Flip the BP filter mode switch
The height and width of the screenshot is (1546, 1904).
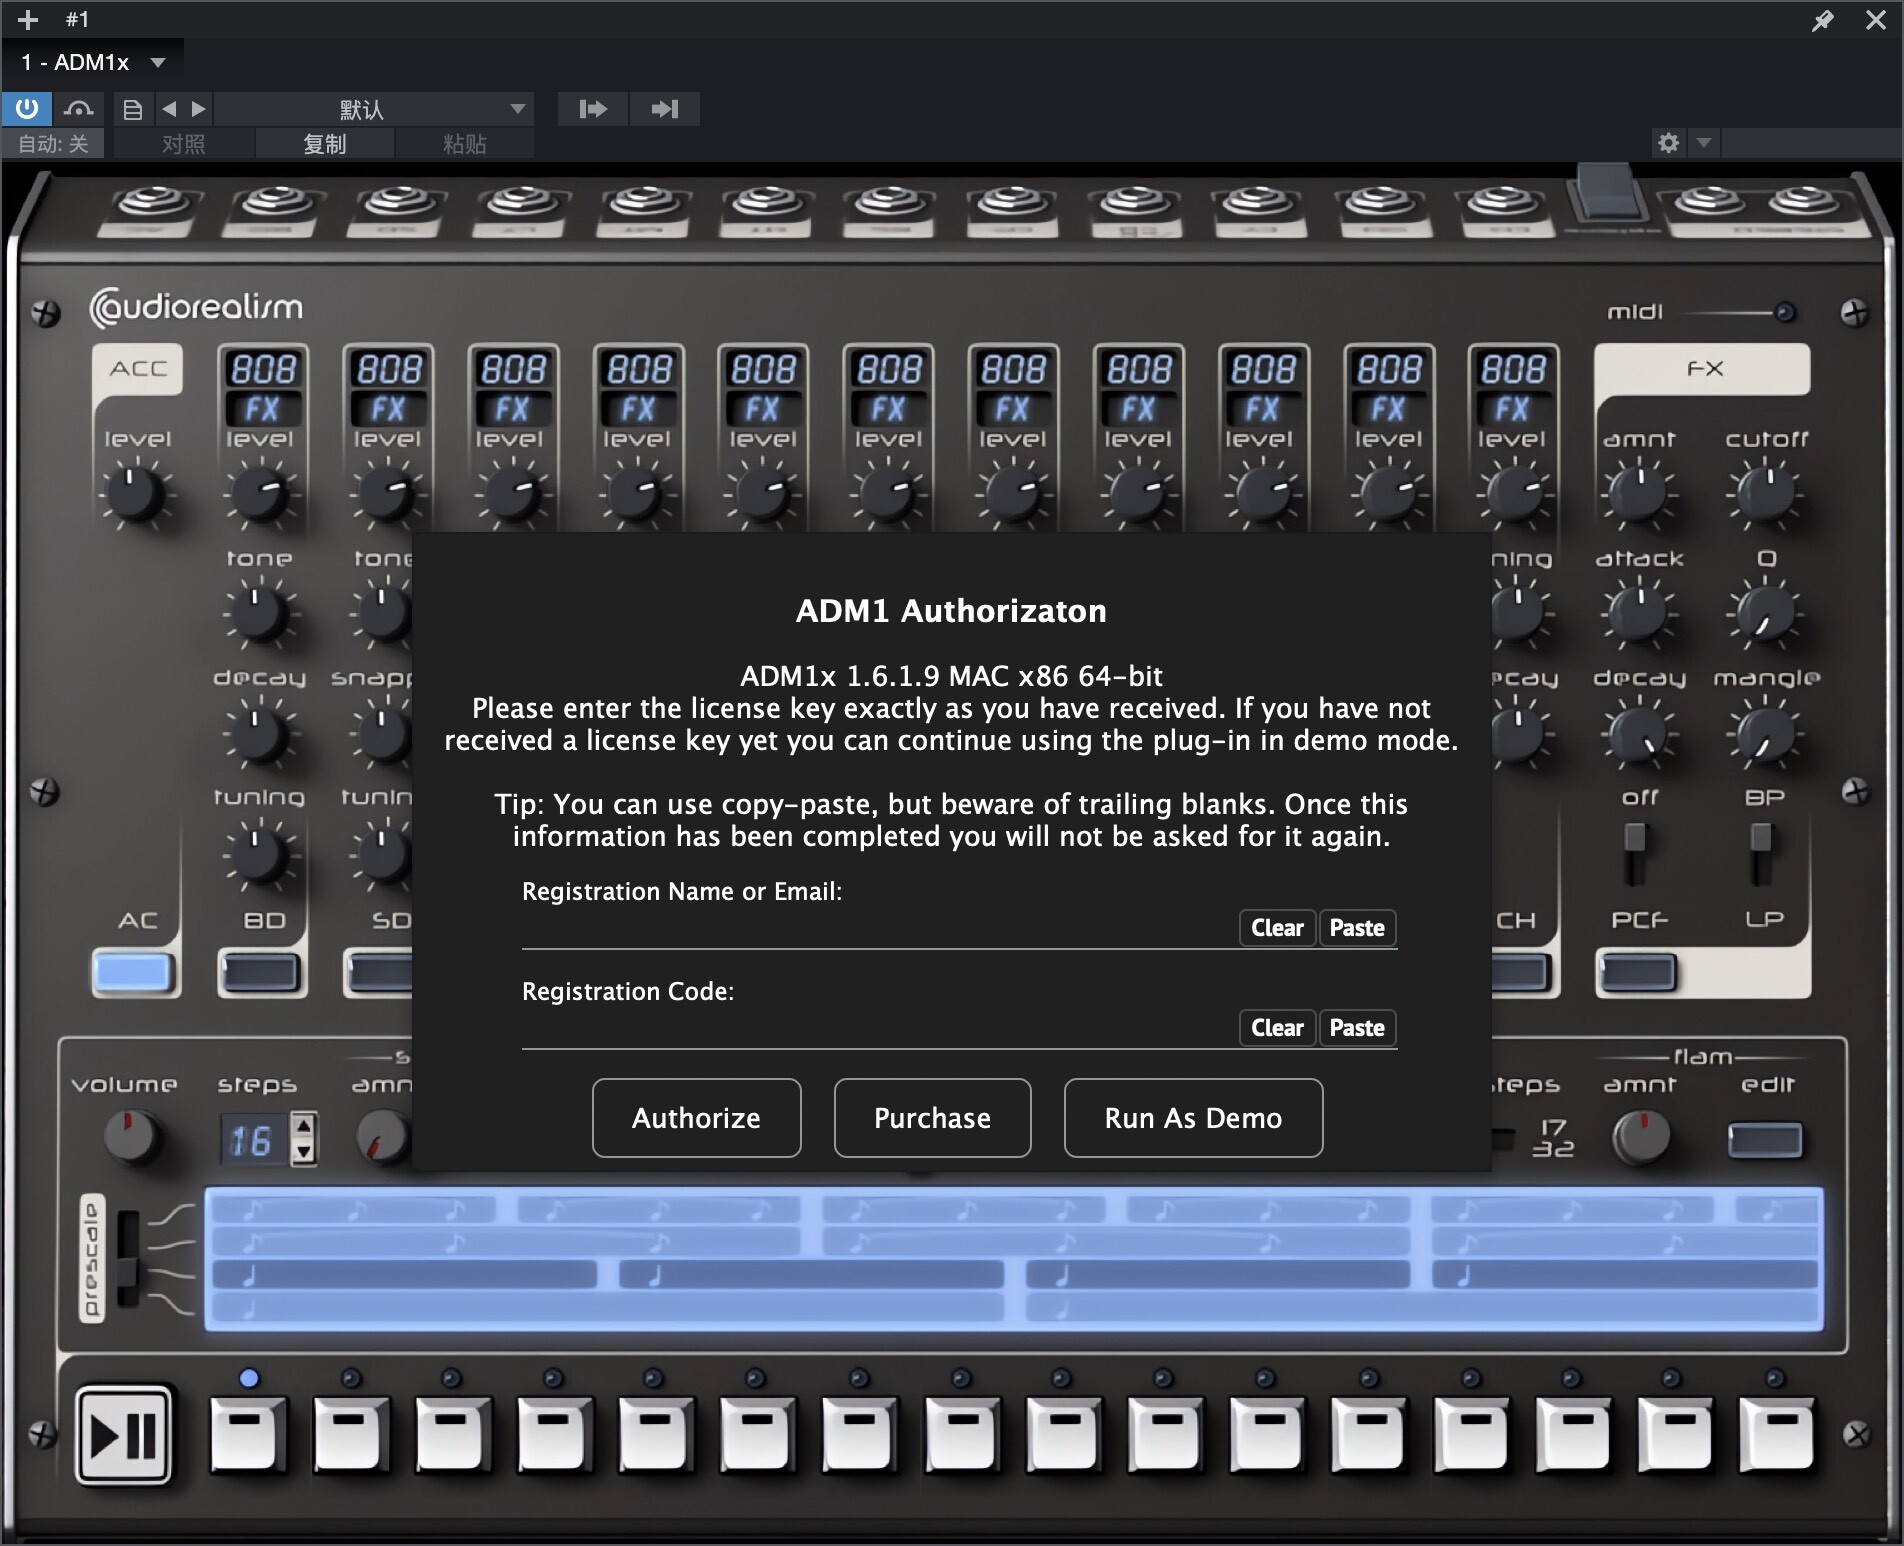coord(1761,853)
